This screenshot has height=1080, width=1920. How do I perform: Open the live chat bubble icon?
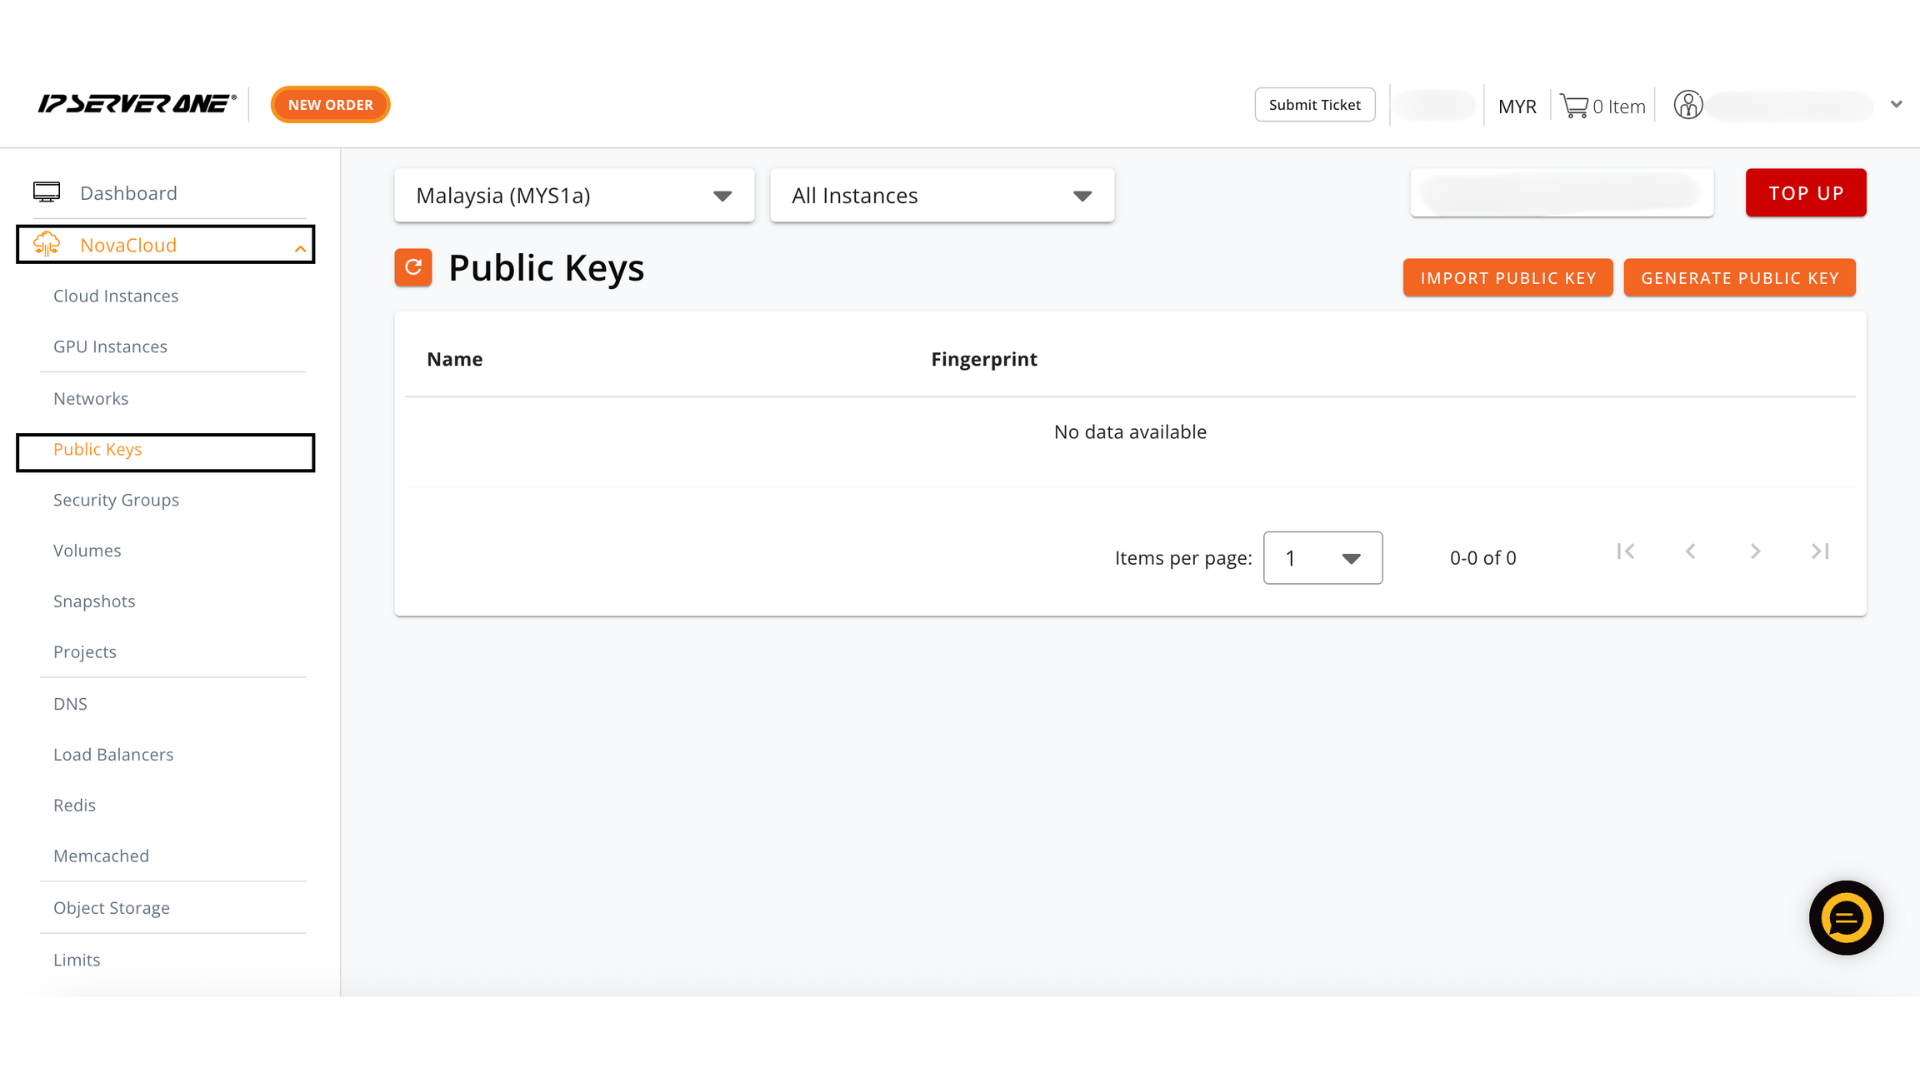point(1846,918)
